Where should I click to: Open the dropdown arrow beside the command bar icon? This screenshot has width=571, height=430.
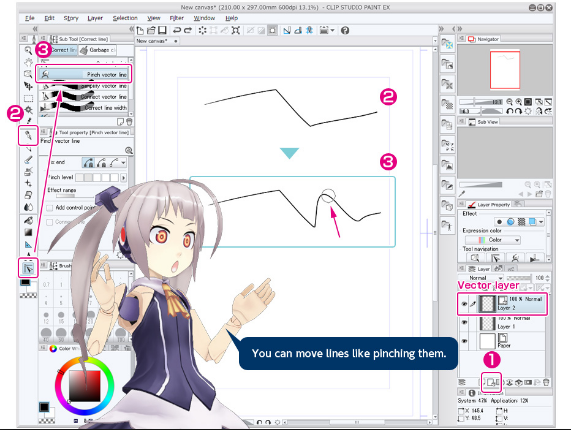(x=332, y=31)
